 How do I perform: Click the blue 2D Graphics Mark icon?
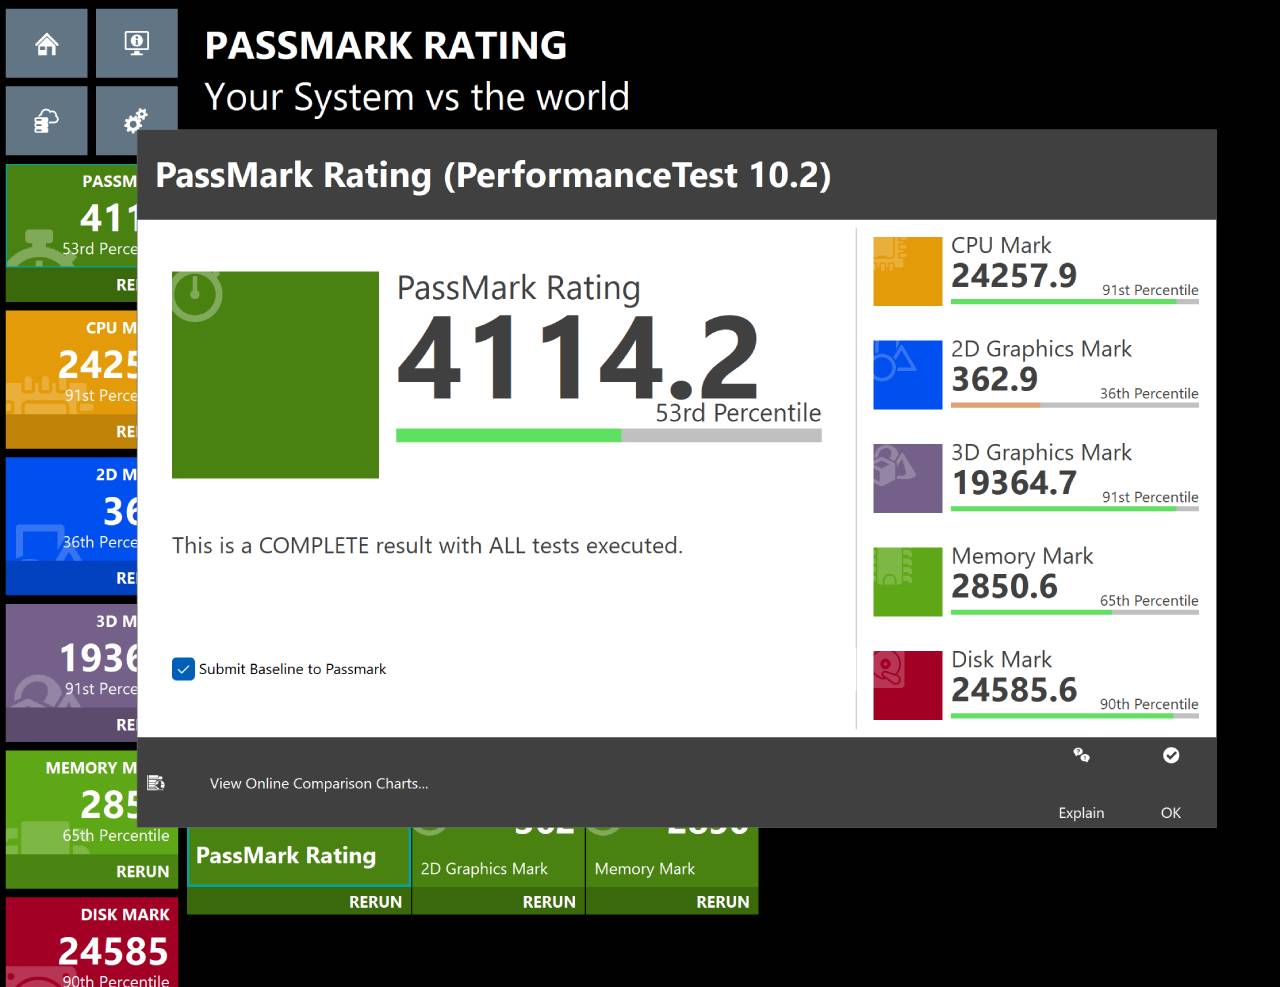(907, 375)
